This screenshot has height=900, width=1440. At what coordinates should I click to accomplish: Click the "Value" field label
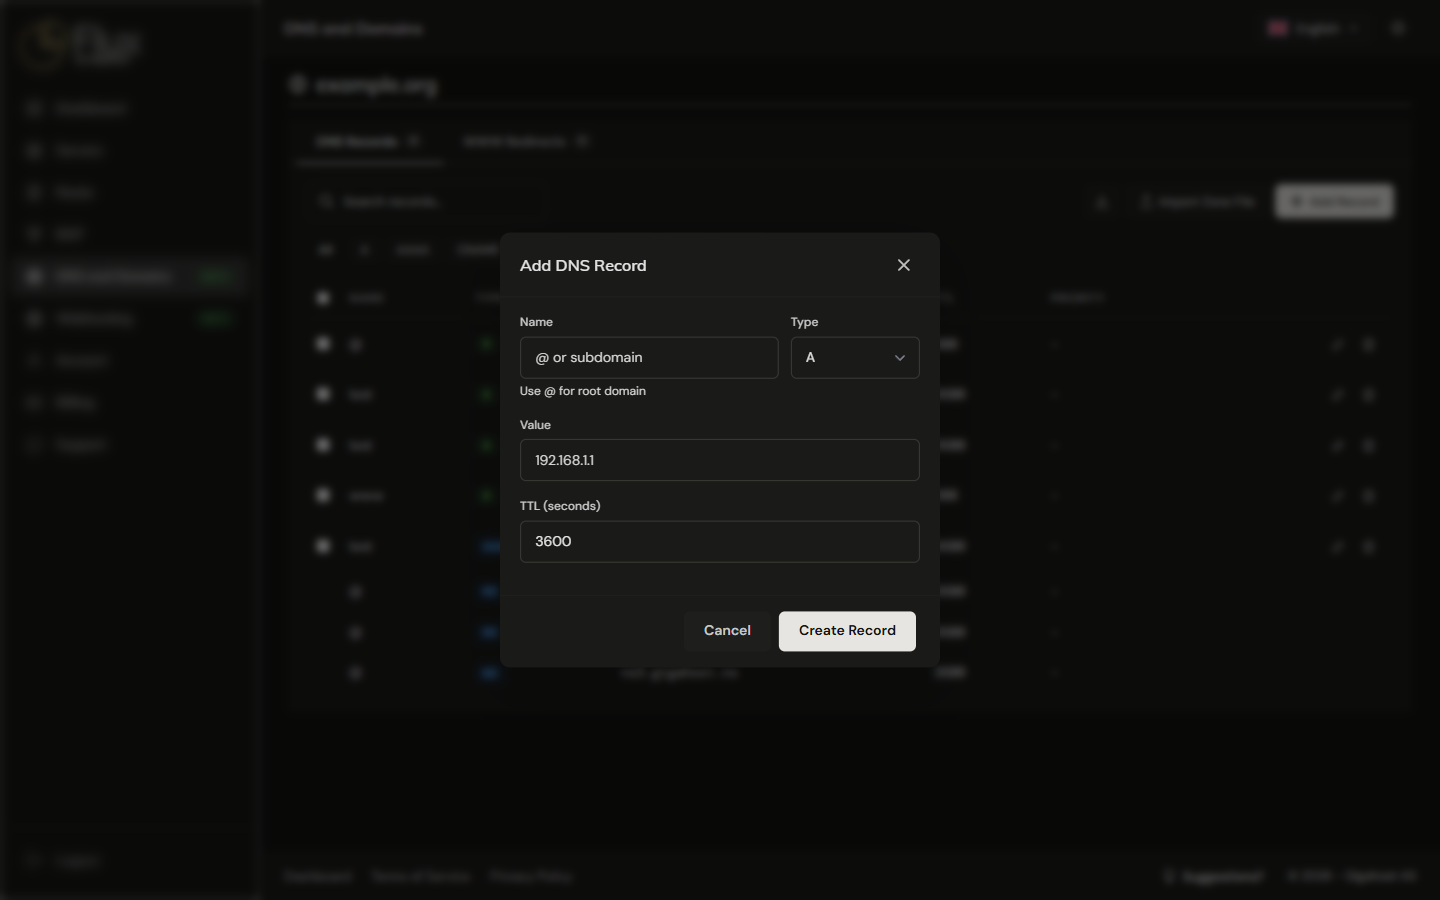click(535, 425)
